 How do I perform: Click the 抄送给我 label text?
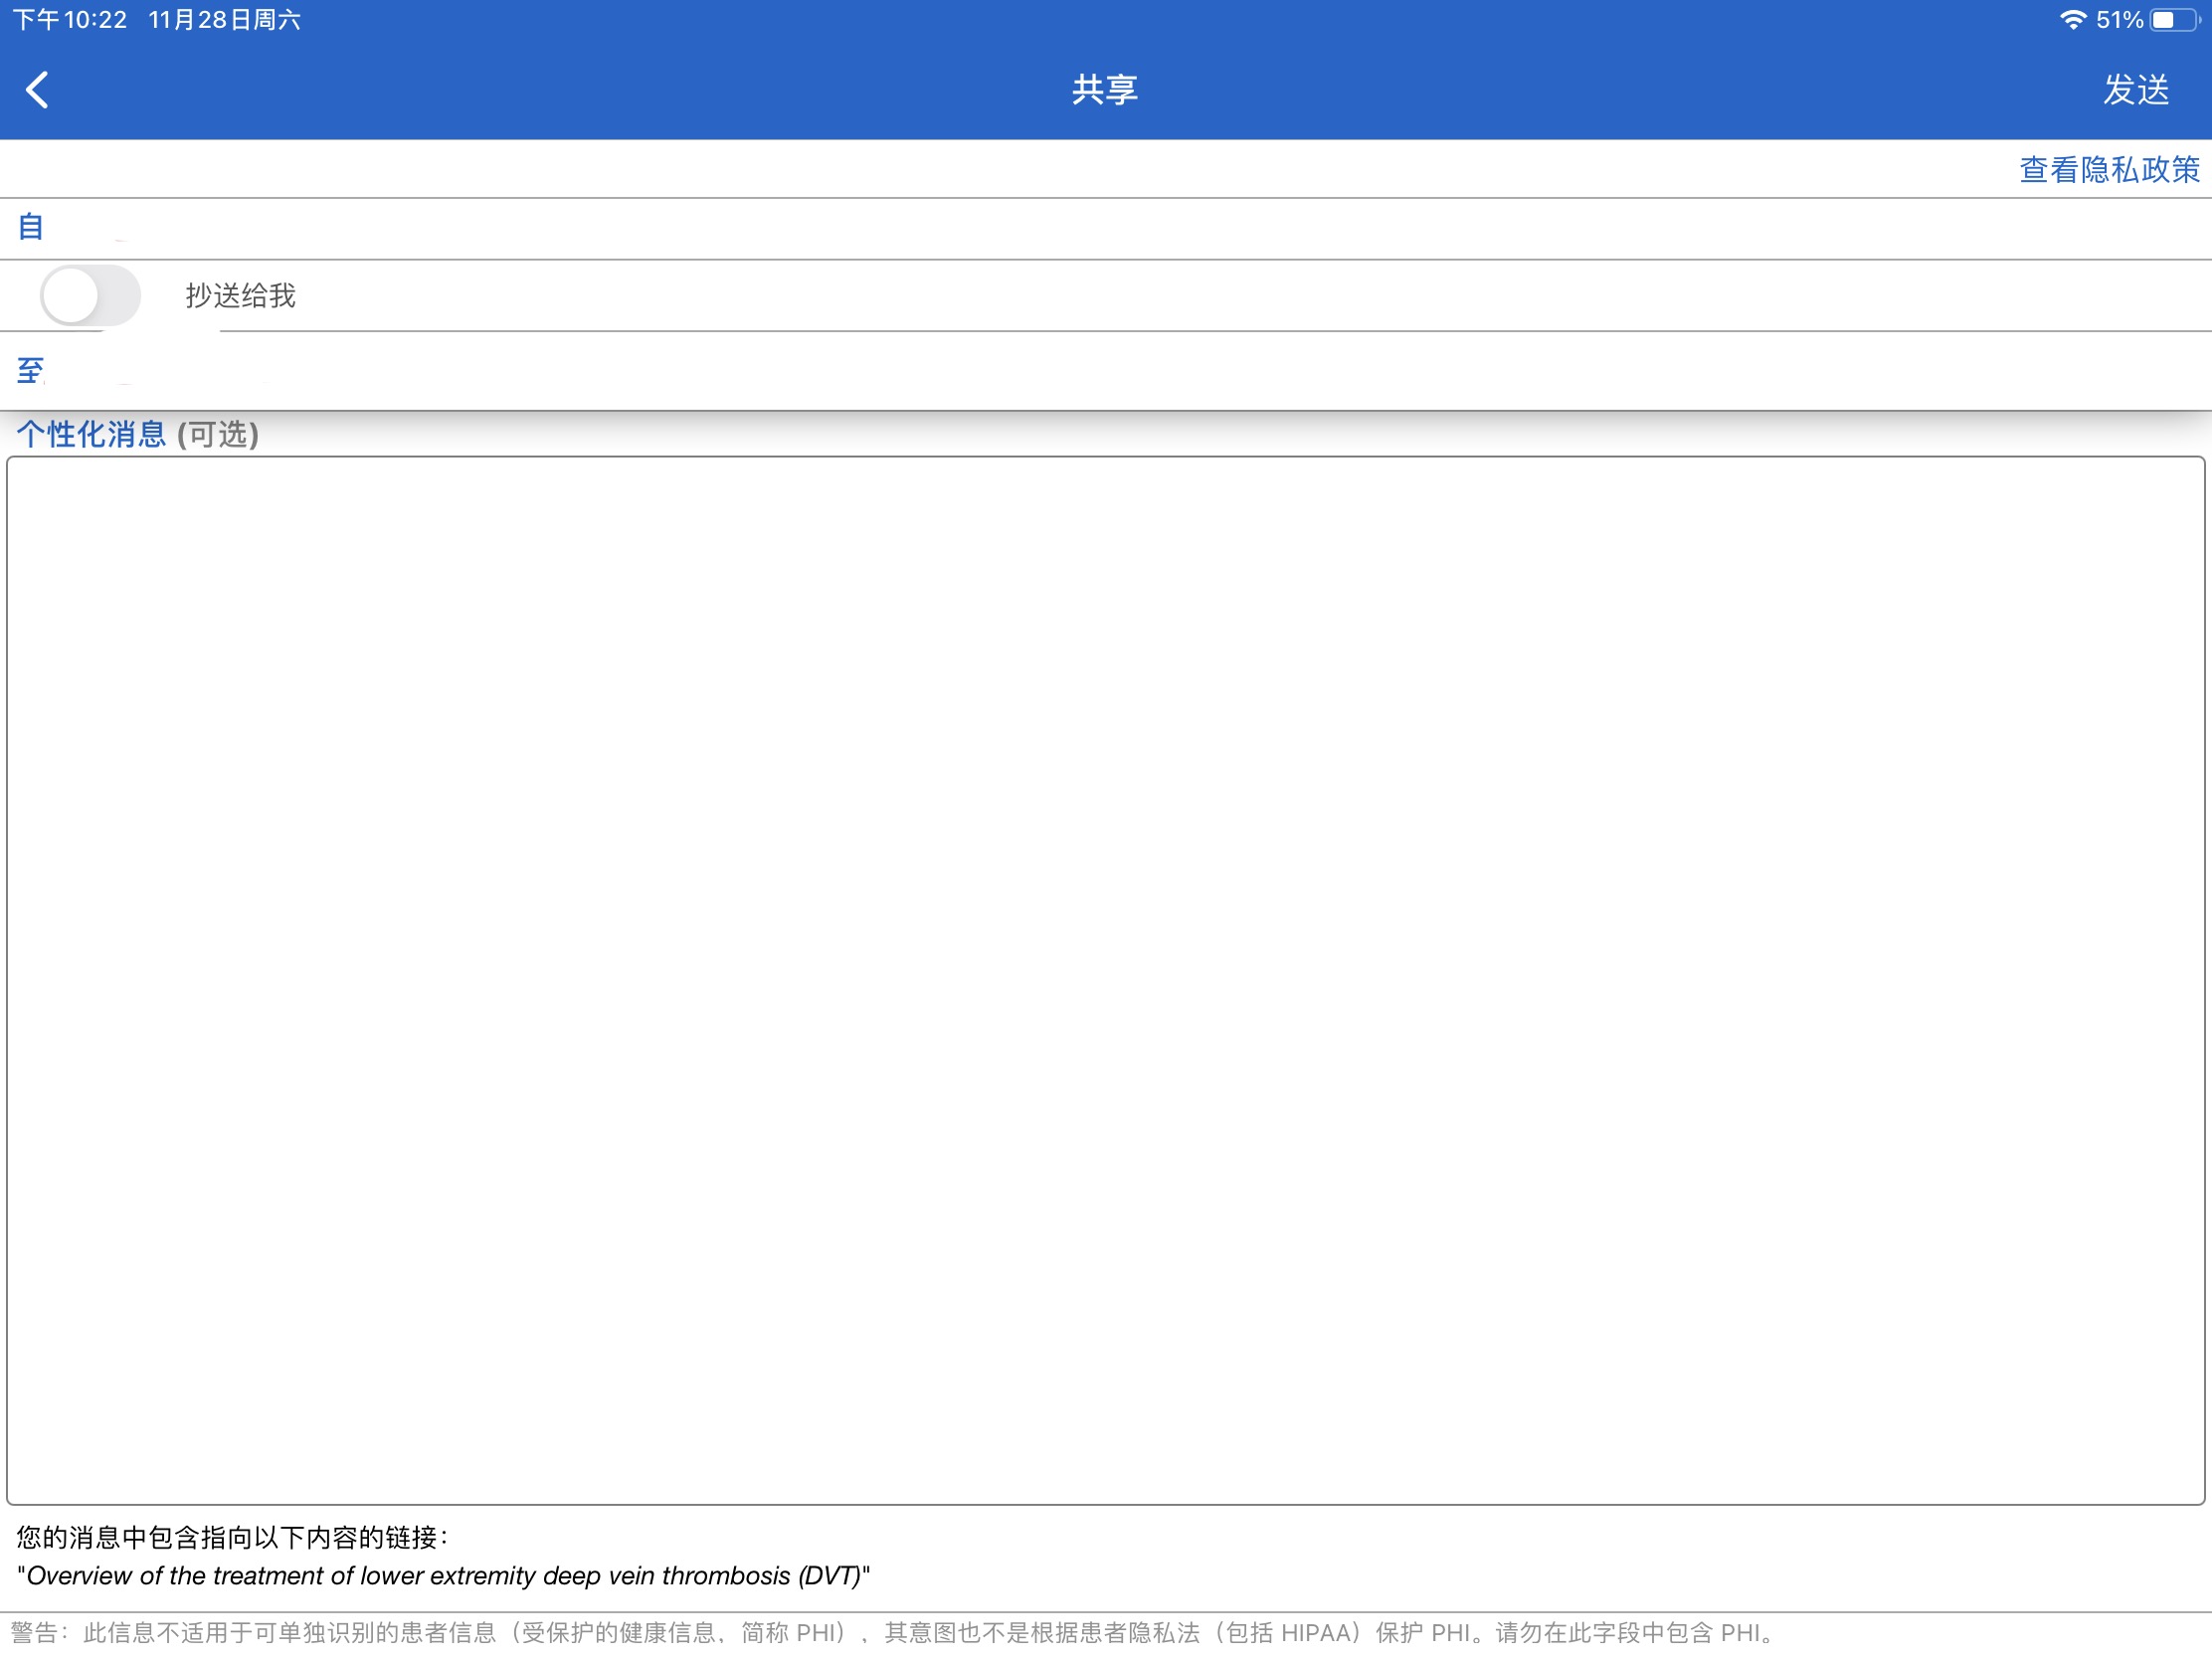click(x=240, y=296)
